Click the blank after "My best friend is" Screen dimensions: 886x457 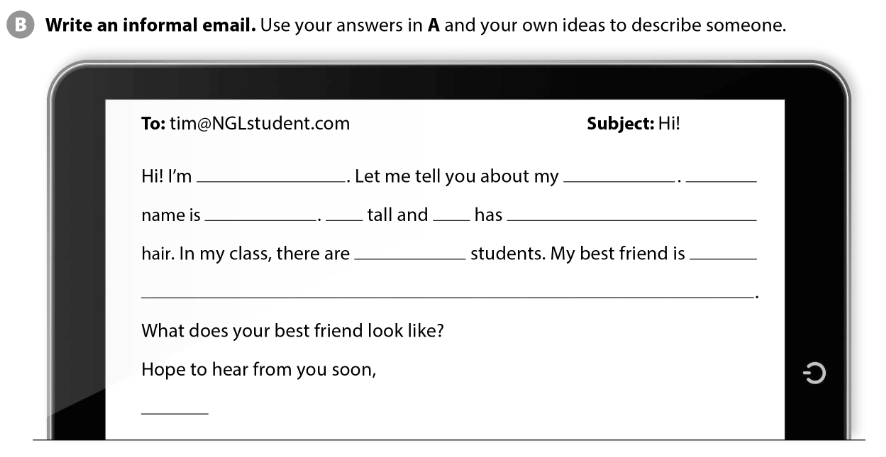(x=722, y=257)
